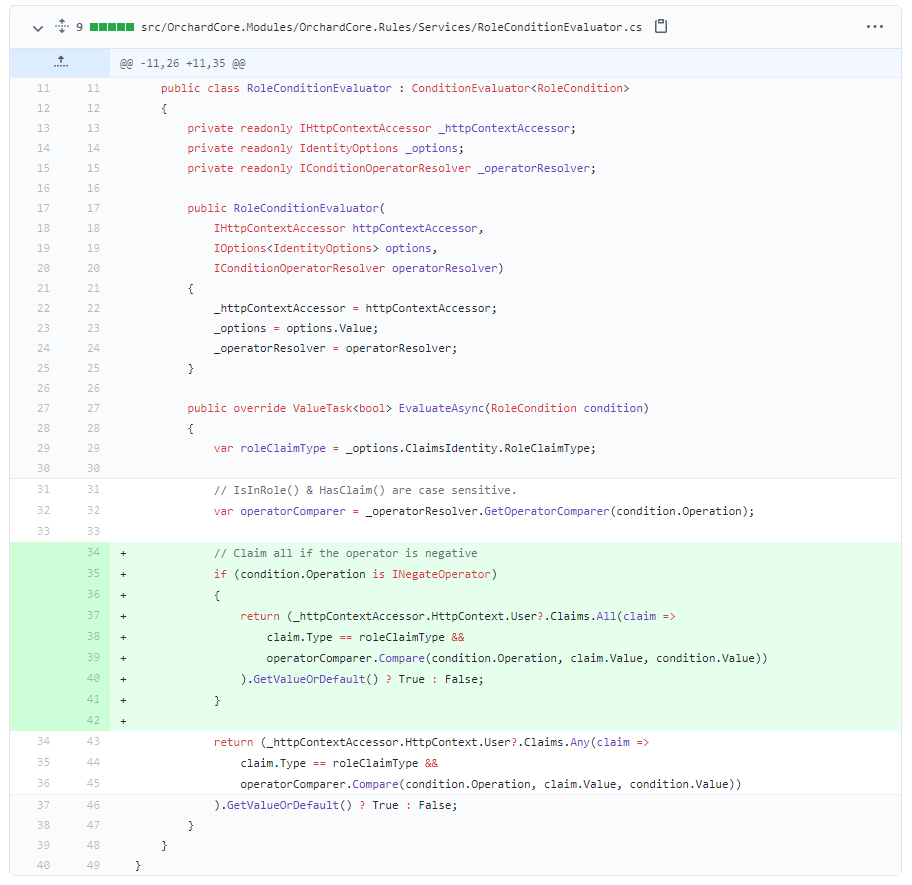
Task: Select the hunk header "@@ -11,26 +11,35 @@"
Action: (183, 63)
